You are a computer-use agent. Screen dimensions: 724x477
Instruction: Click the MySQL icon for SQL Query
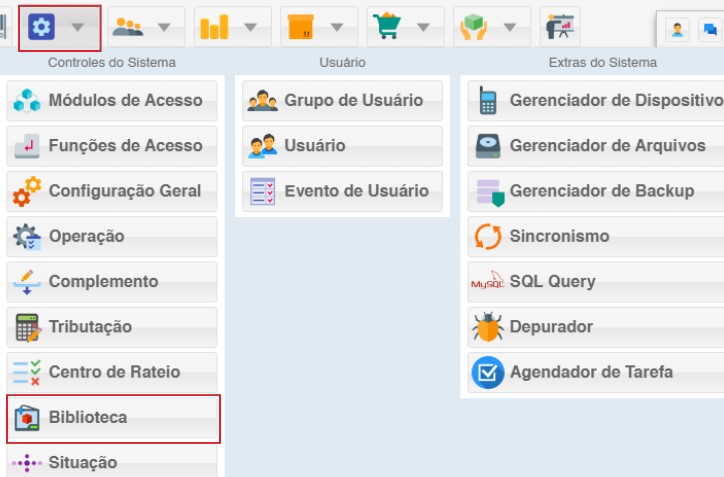point(487,282)
